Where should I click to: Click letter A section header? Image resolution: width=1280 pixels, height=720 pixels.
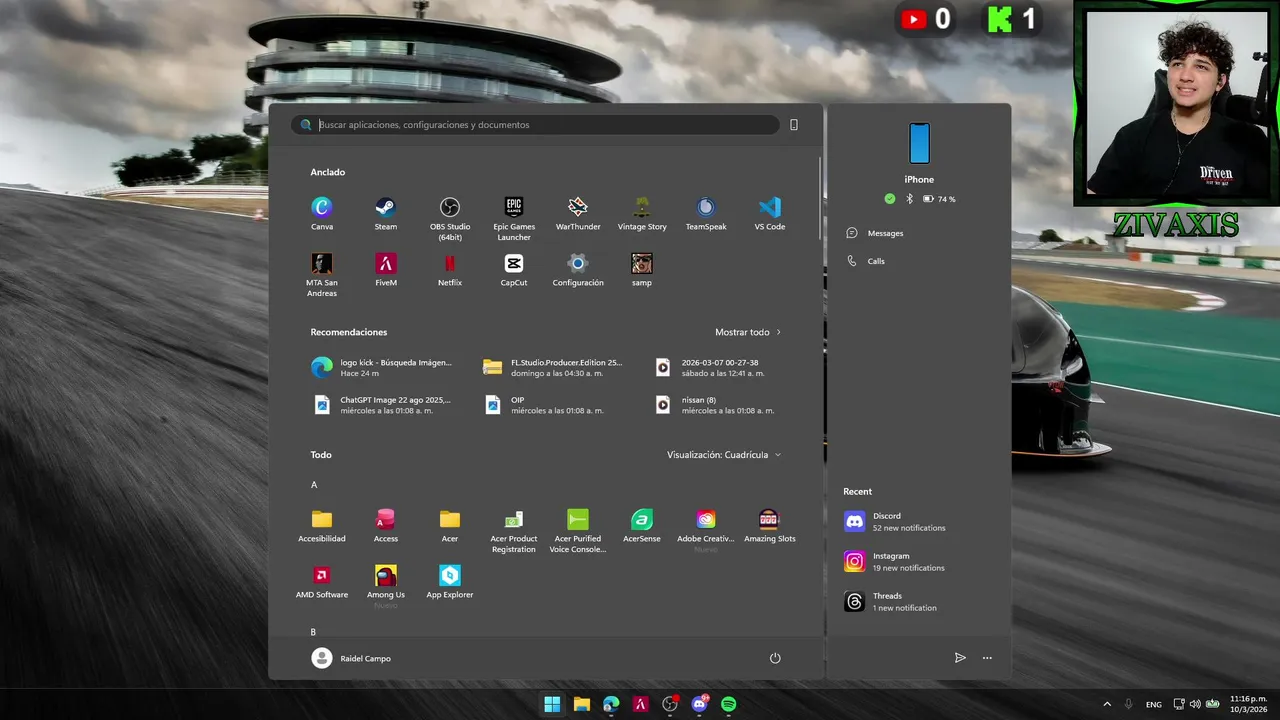314,485
